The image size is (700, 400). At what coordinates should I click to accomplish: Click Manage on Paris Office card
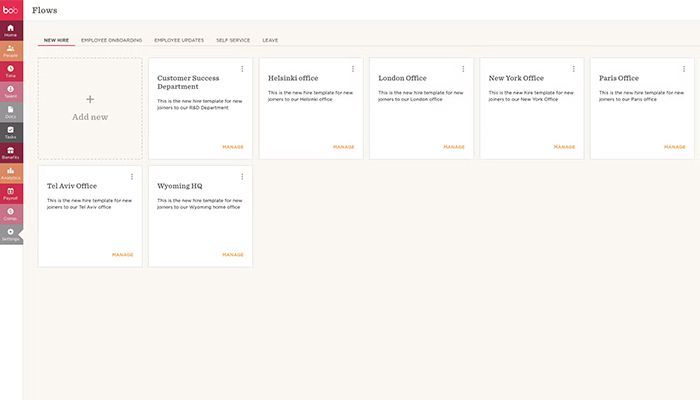(x=675, y=147)
